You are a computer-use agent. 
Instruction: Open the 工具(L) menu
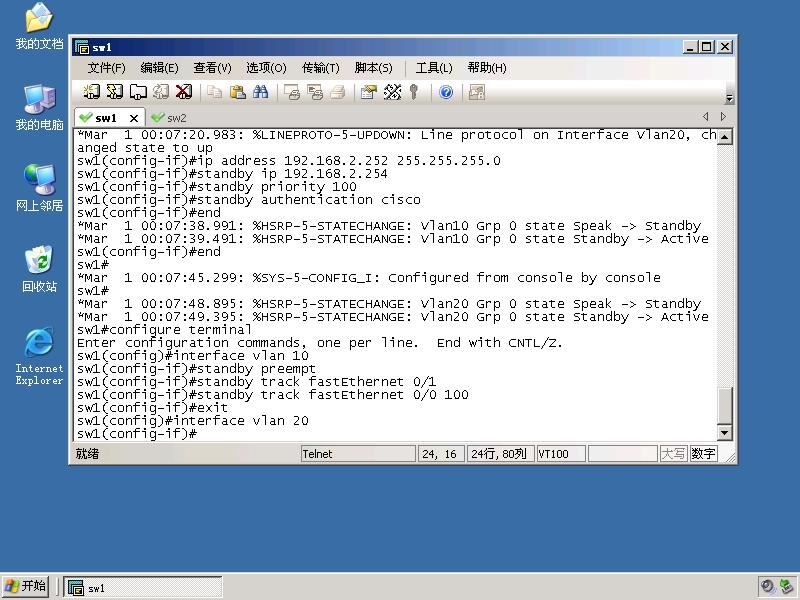(434, 68)
